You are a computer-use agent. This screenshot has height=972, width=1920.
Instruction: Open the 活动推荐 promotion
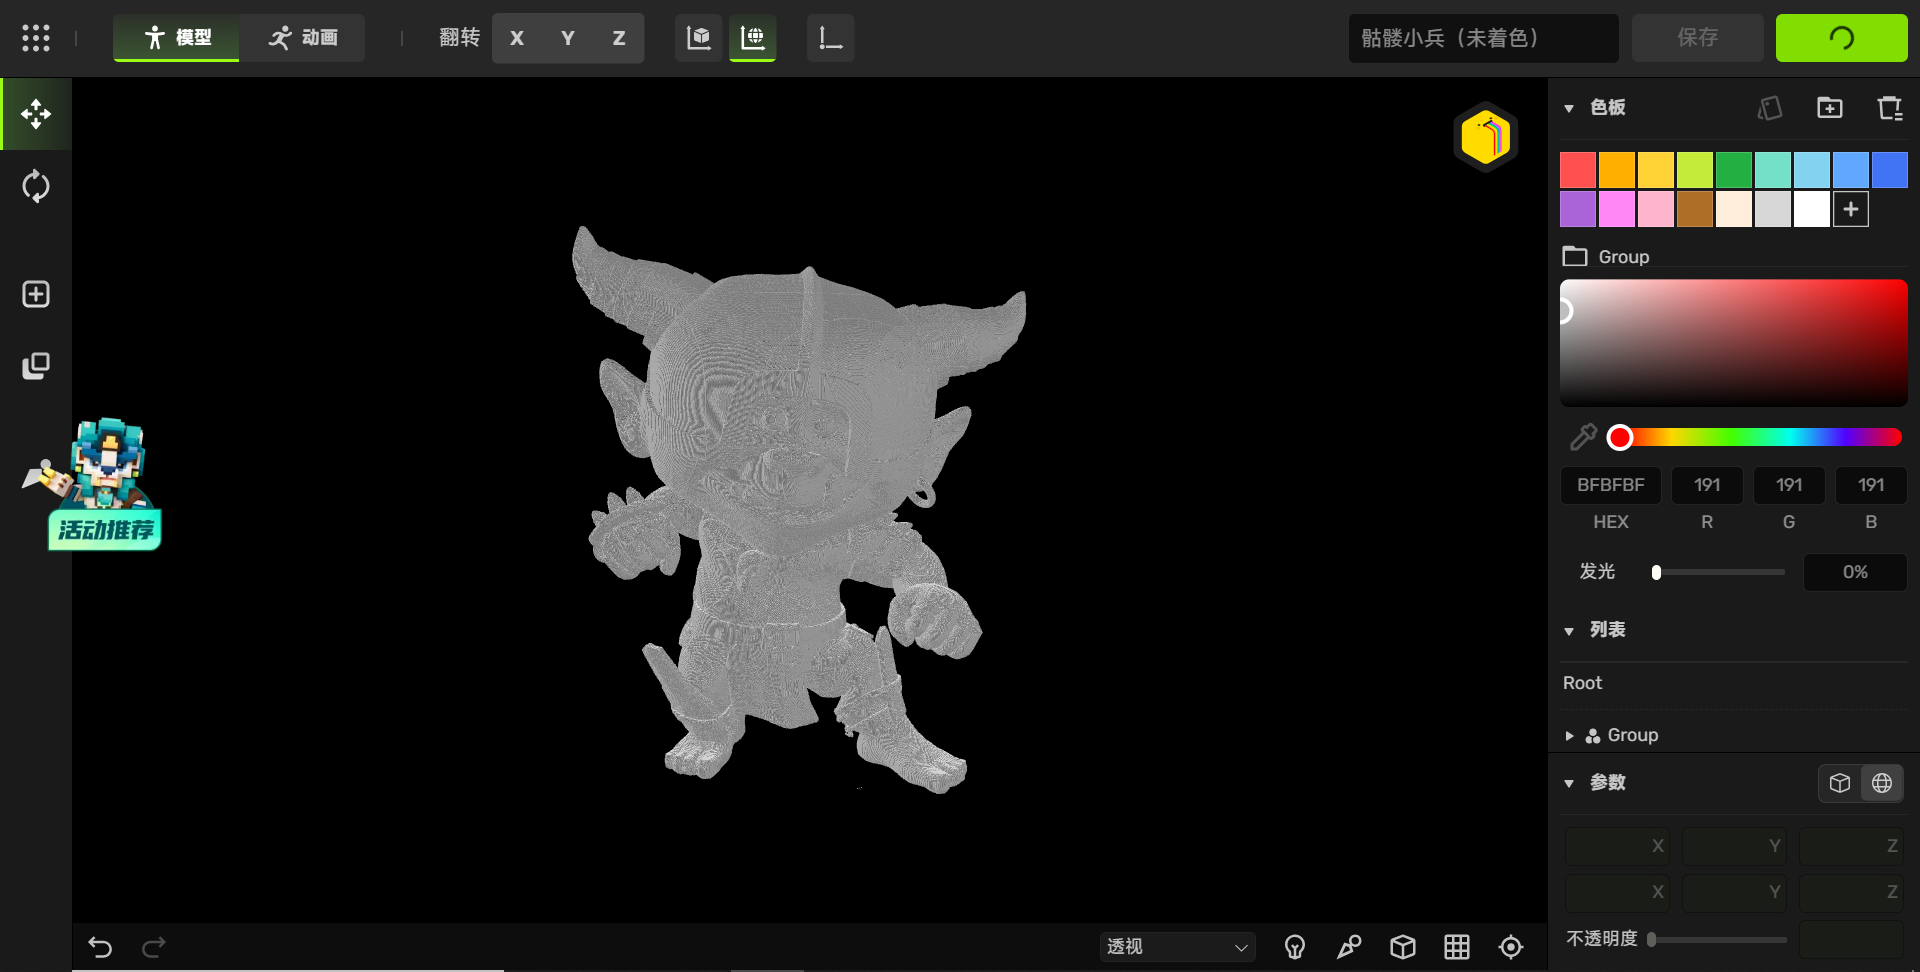click(x=103, y=485)
